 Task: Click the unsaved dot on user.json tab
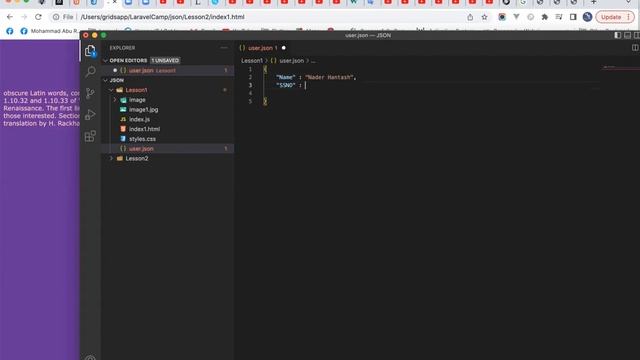(x=284, y=48)
